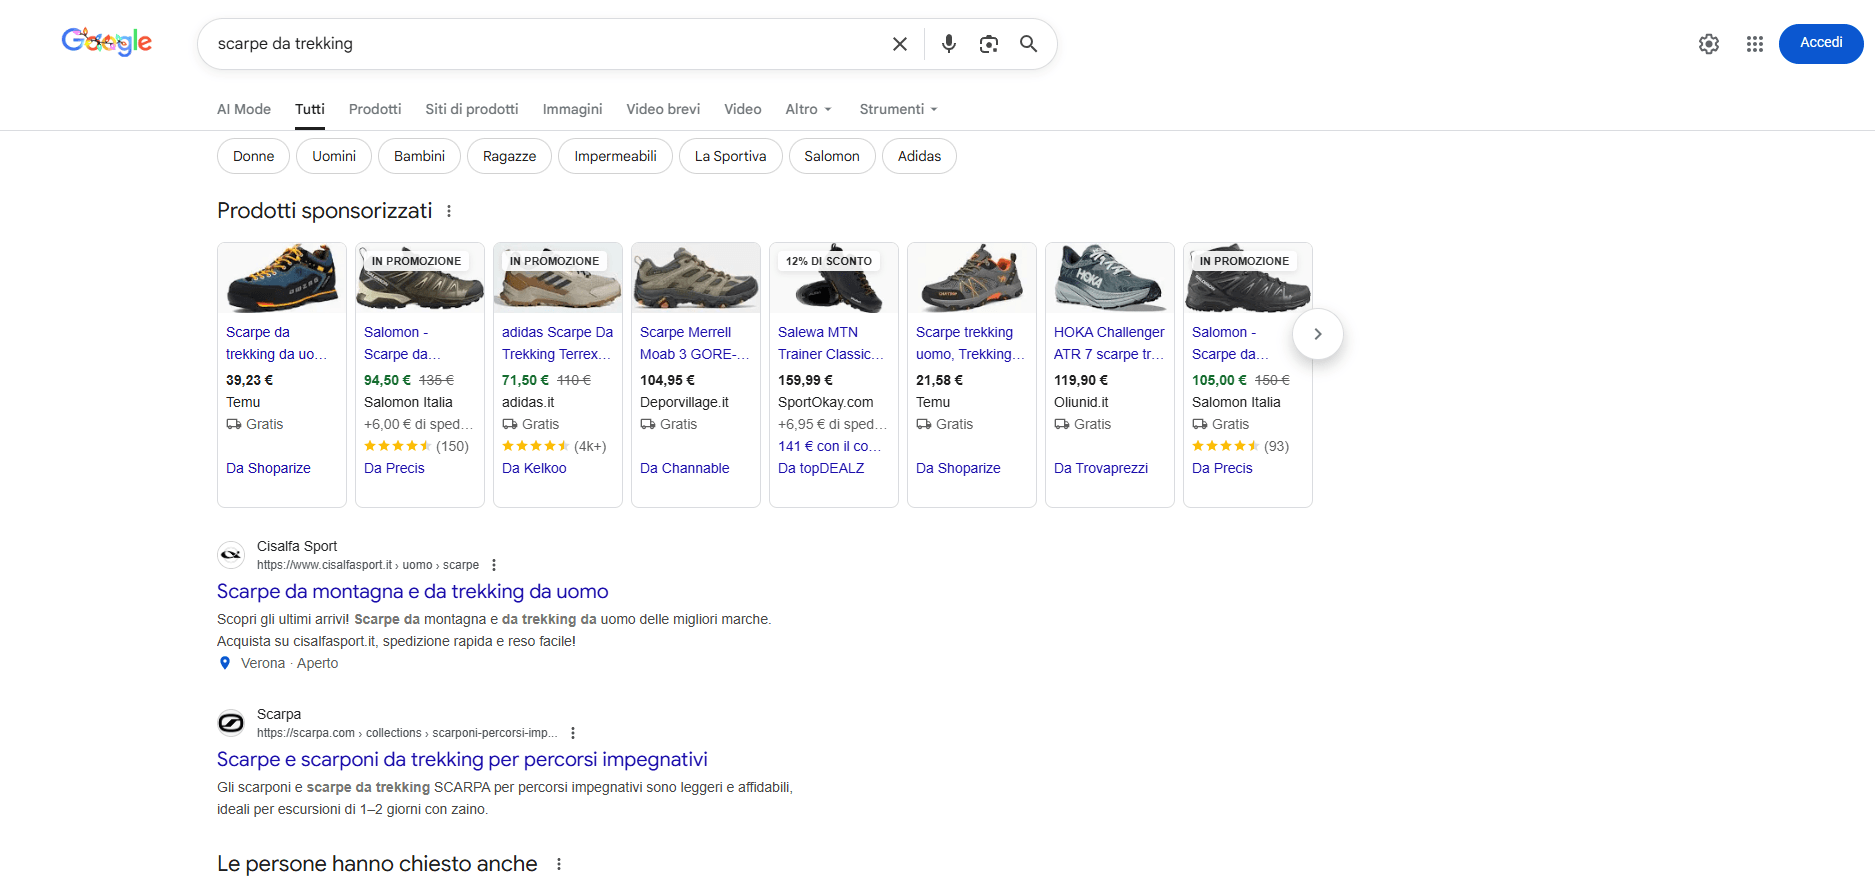
Task: Open Scarpe e scarponi da trekking per percorsi impegnativi
Action: pos(462,760)
